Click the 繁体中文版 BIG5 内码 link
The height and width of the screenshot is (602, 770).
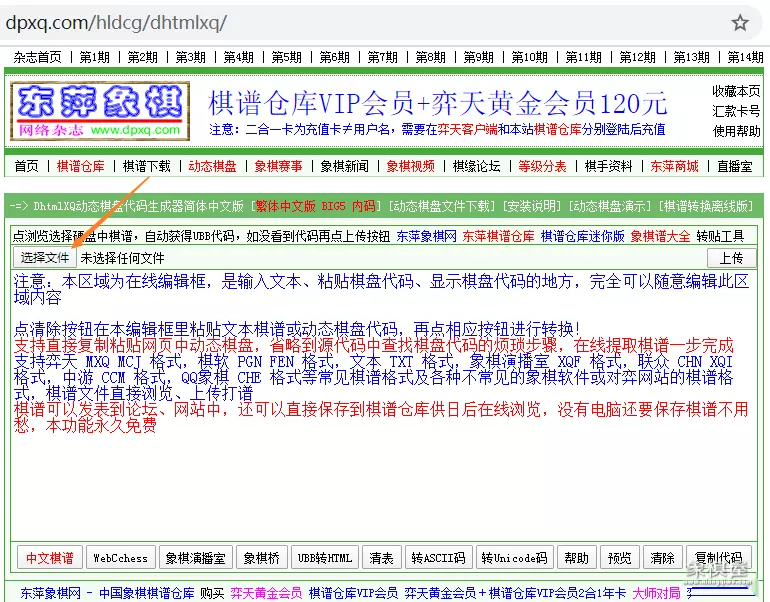tap(315, 207)
